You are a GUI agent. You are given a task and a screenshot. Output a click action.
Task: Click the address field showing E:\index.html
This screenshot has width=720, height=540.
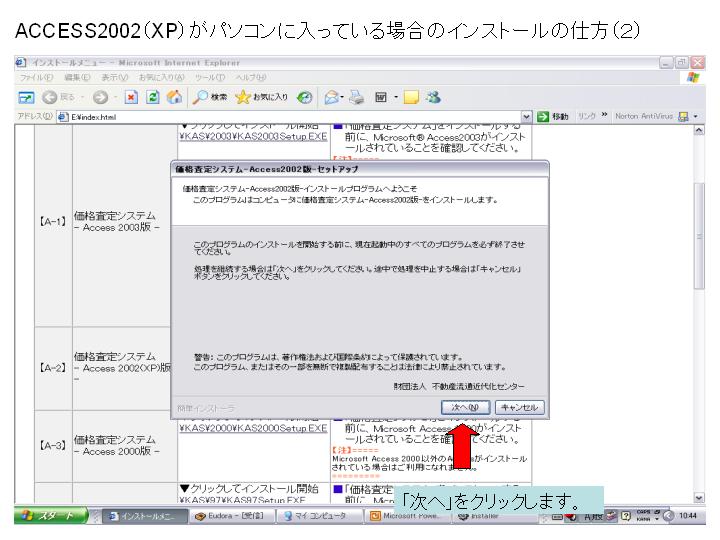pyautogui.click(x=294, y=117)
